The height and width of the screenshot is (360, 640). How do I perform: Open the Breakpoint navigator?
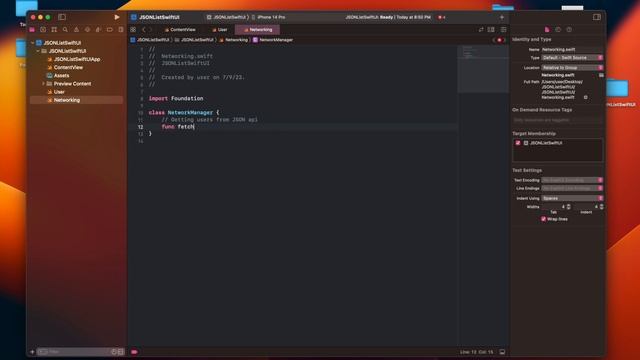pos(109,30)
